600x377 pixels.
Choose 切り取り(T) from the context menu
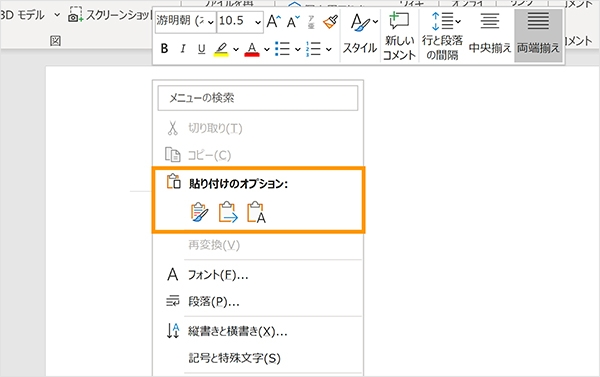[x=258, y=128]
